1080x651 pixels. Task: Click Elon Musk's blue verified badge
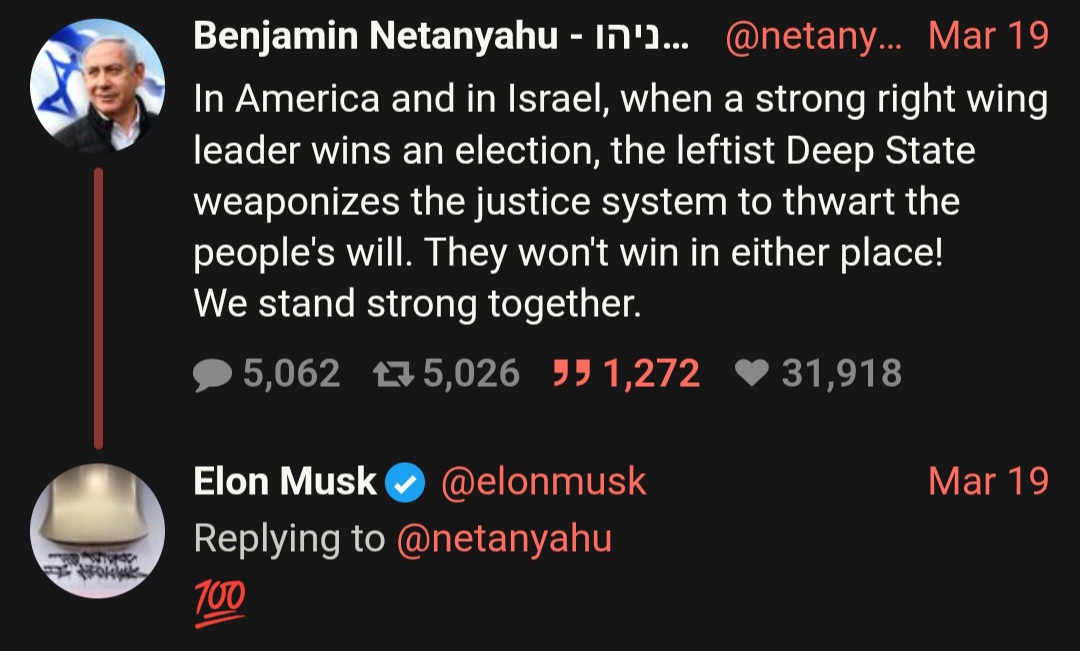click(405, 482)
